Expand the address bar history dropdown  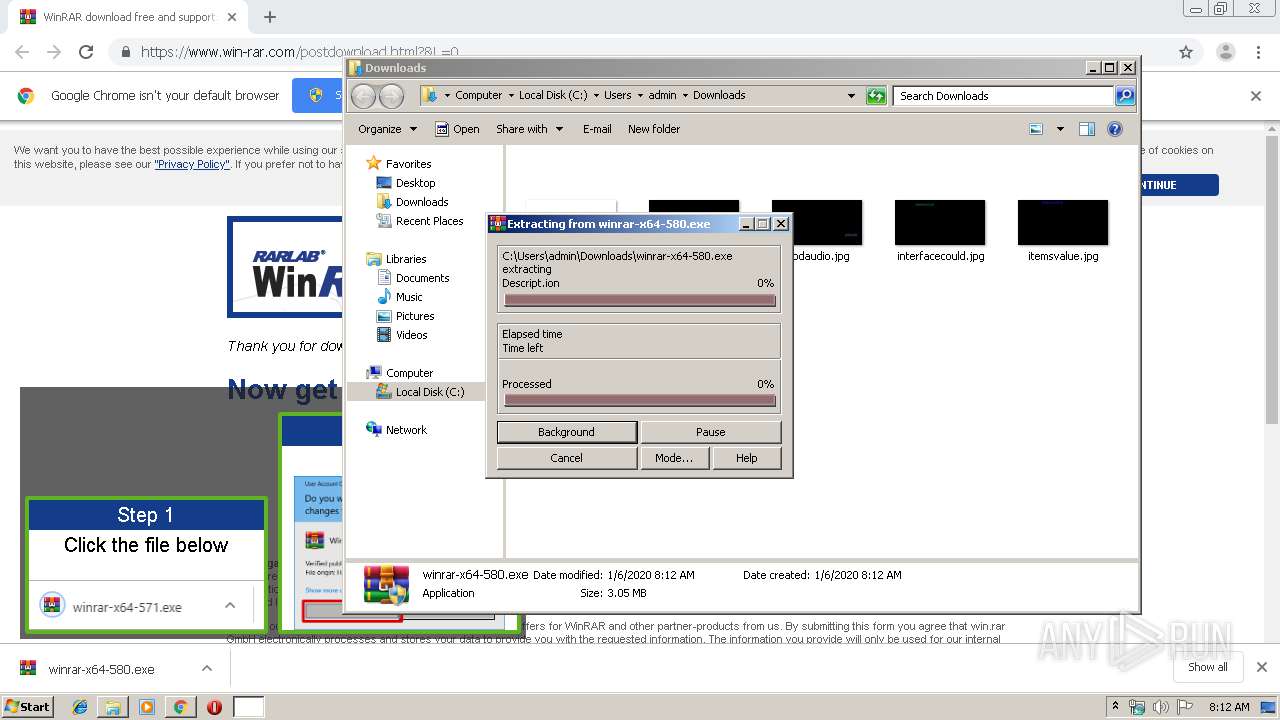pyautogui.click(x=851, y=96)
